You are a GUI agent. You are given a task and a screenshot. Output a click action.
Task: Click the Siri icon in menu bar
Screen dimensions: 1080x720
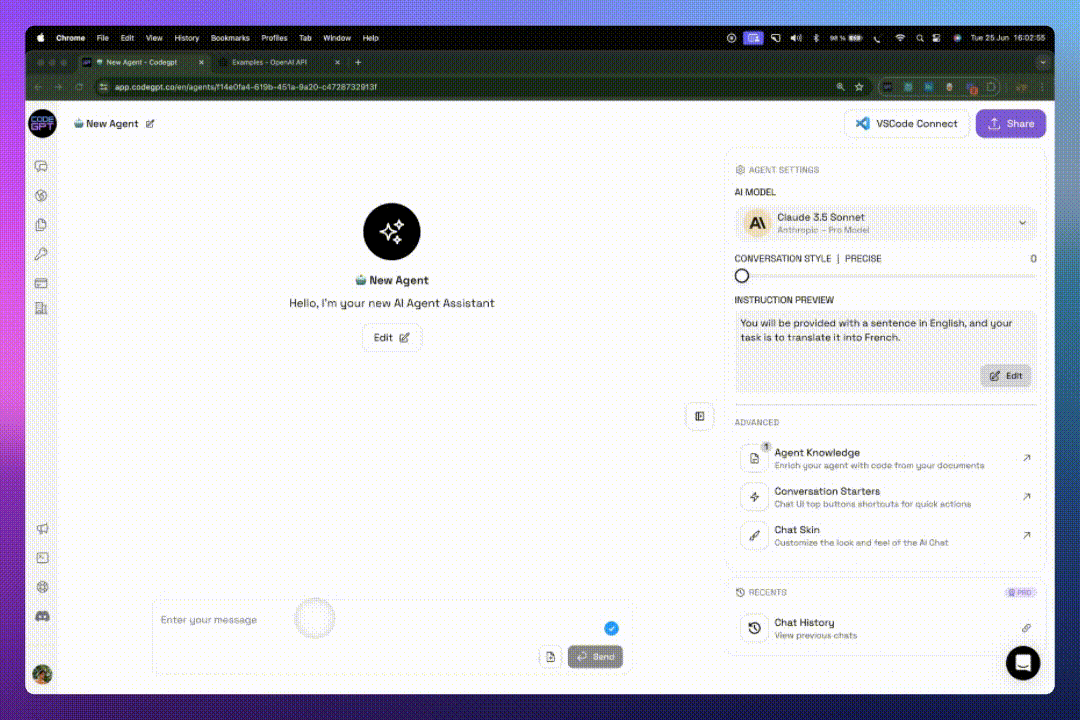tap(957, 38)
